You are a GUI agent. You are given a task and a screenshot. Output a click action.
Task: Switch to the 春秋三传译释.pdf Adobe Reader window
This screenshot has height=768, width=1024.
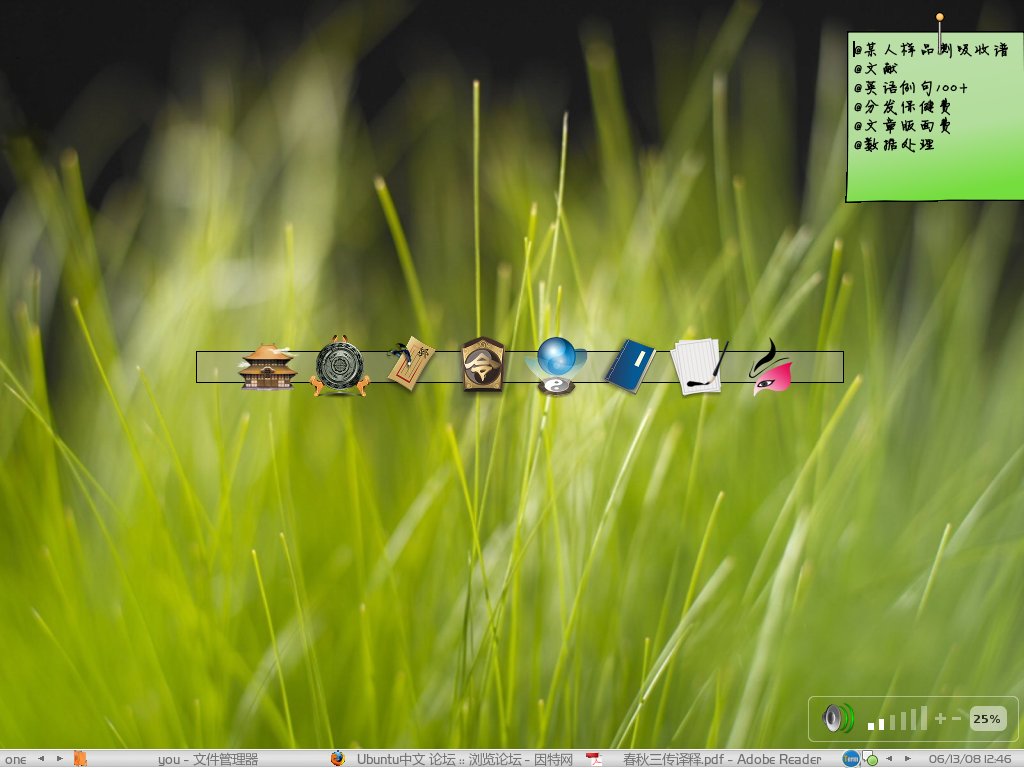pos(722,759)
